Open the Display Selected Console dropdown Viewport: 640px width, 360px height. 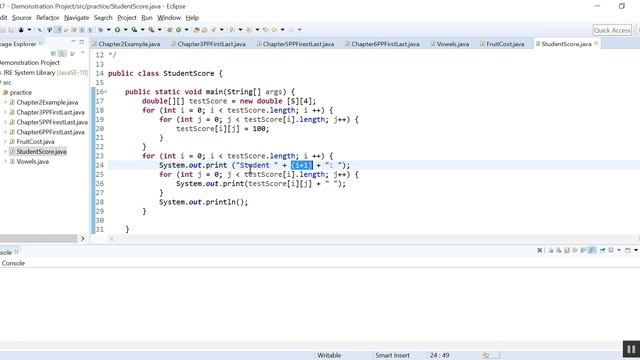[619, 250]
